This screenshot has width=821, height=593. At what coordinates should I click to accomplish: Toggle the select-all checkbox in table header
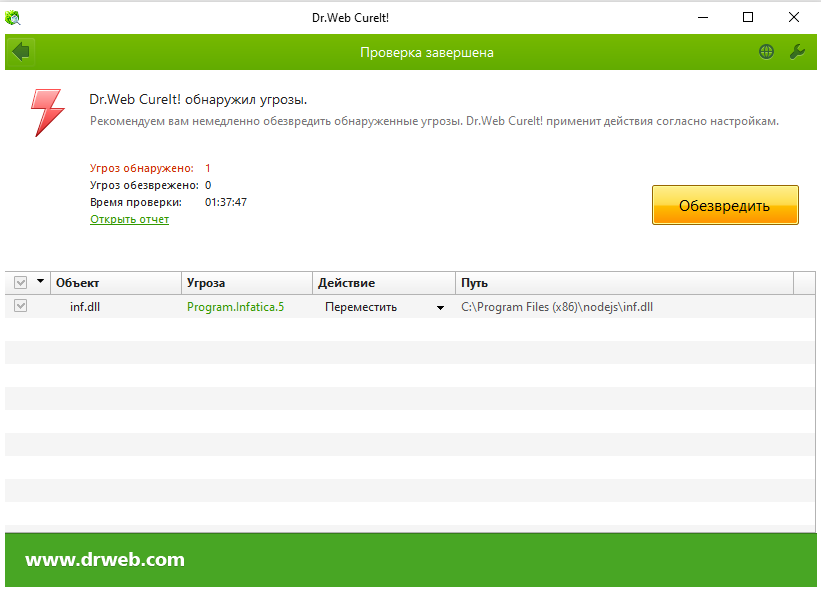point(20,283)
